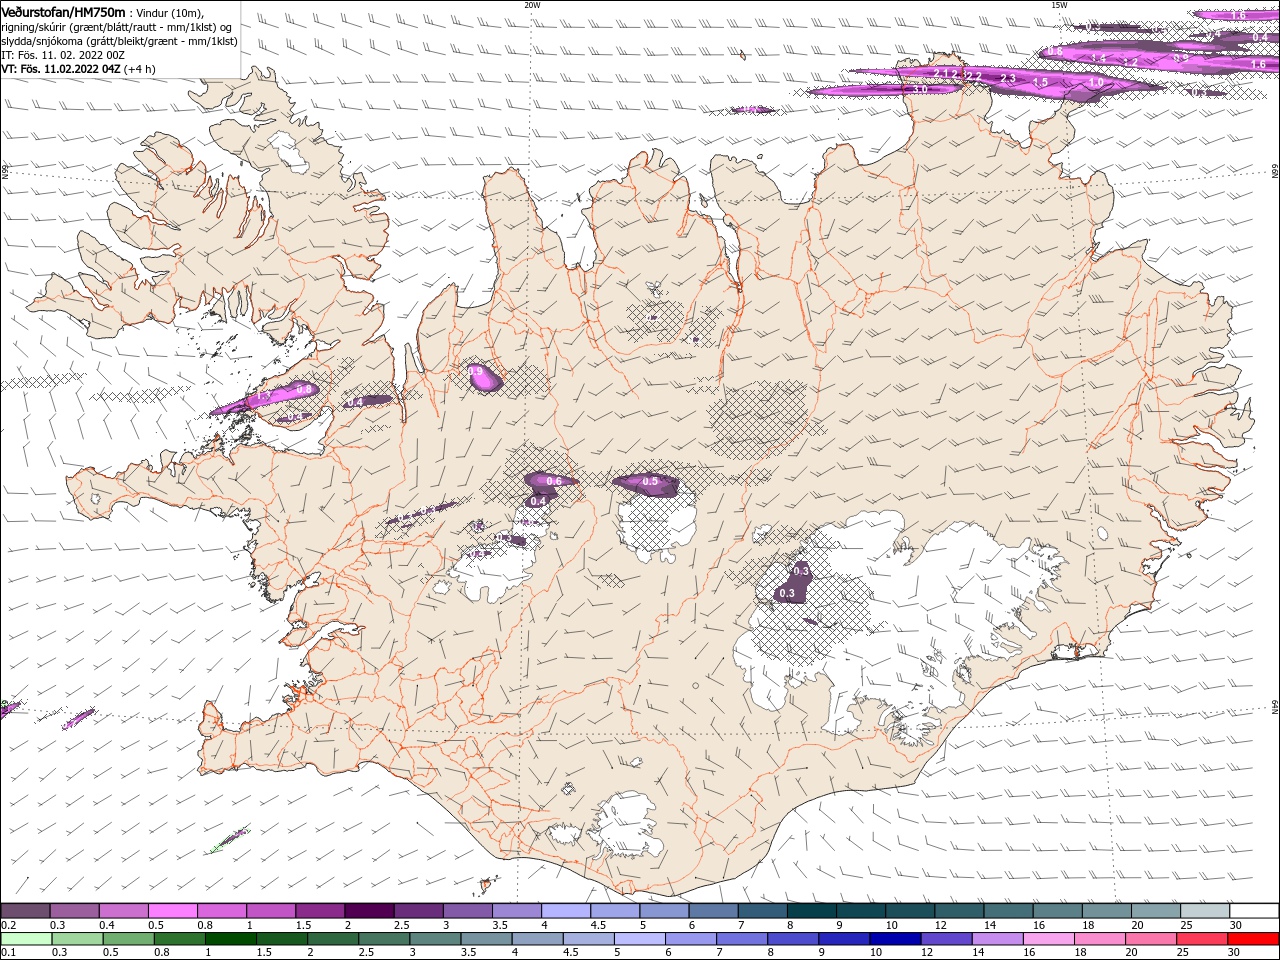Select the bright red bottom legend swatch at 30
This screenshot has width=1280, height=960.
tap(1253, 939)
